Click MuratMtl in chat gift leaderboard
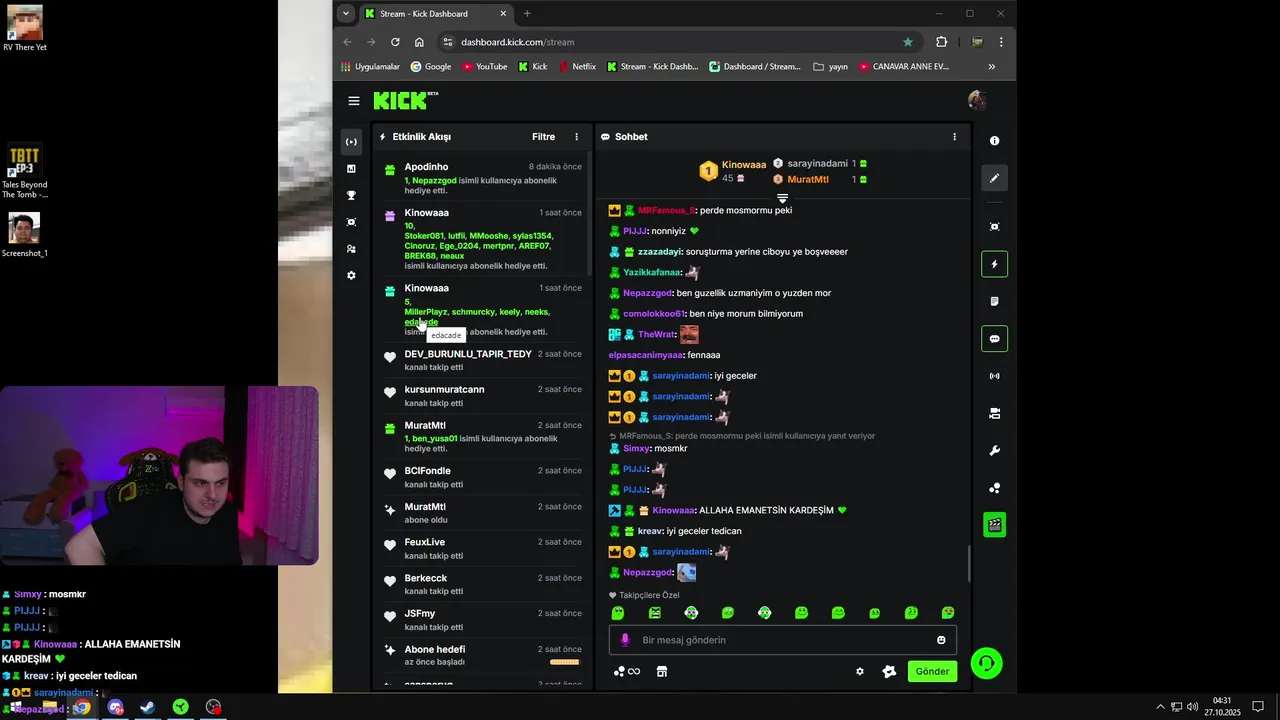1280x720 pixels. coord(808,179)
